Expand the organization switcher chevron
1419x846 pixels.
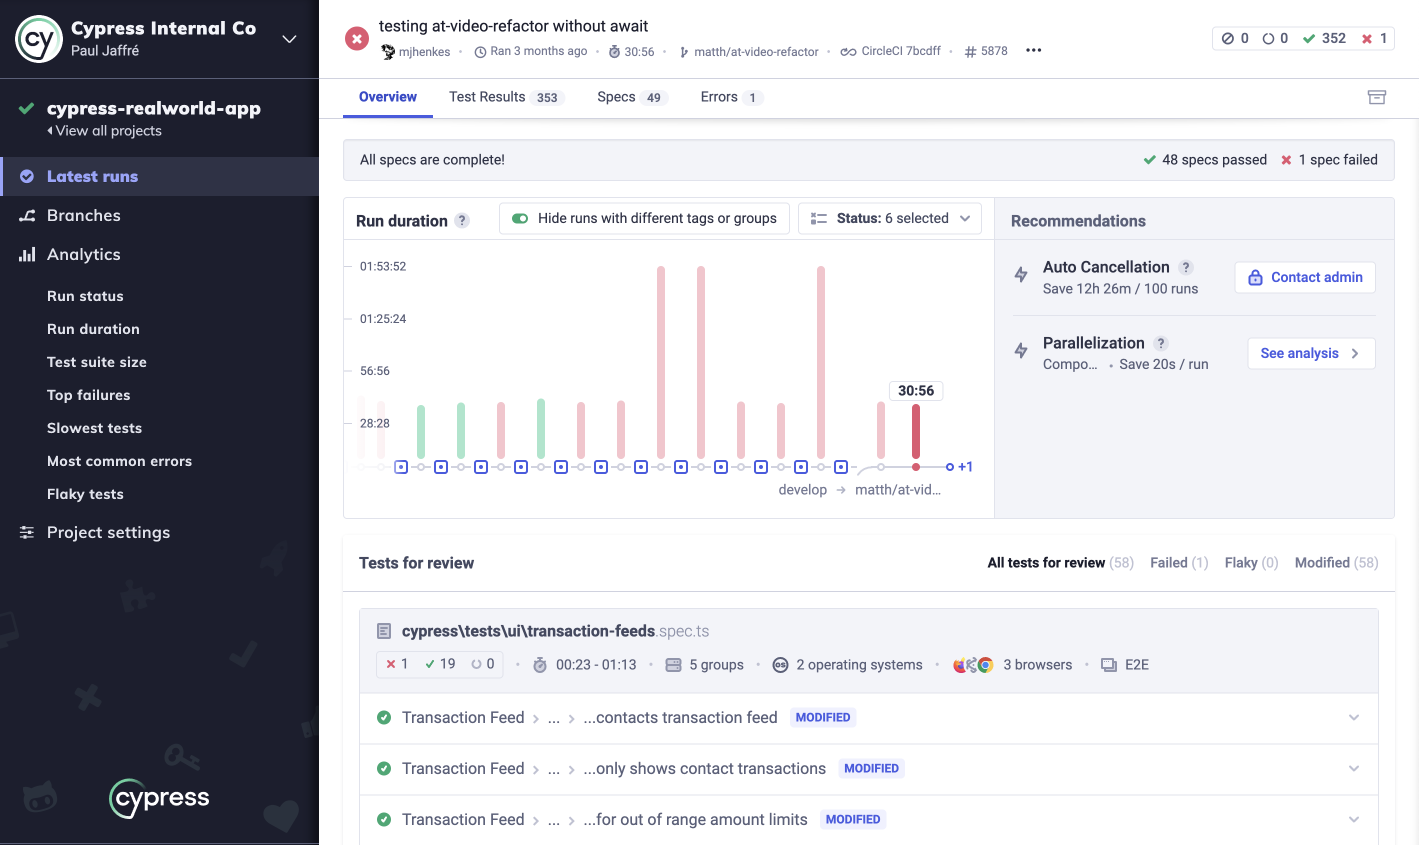(289, 39)
